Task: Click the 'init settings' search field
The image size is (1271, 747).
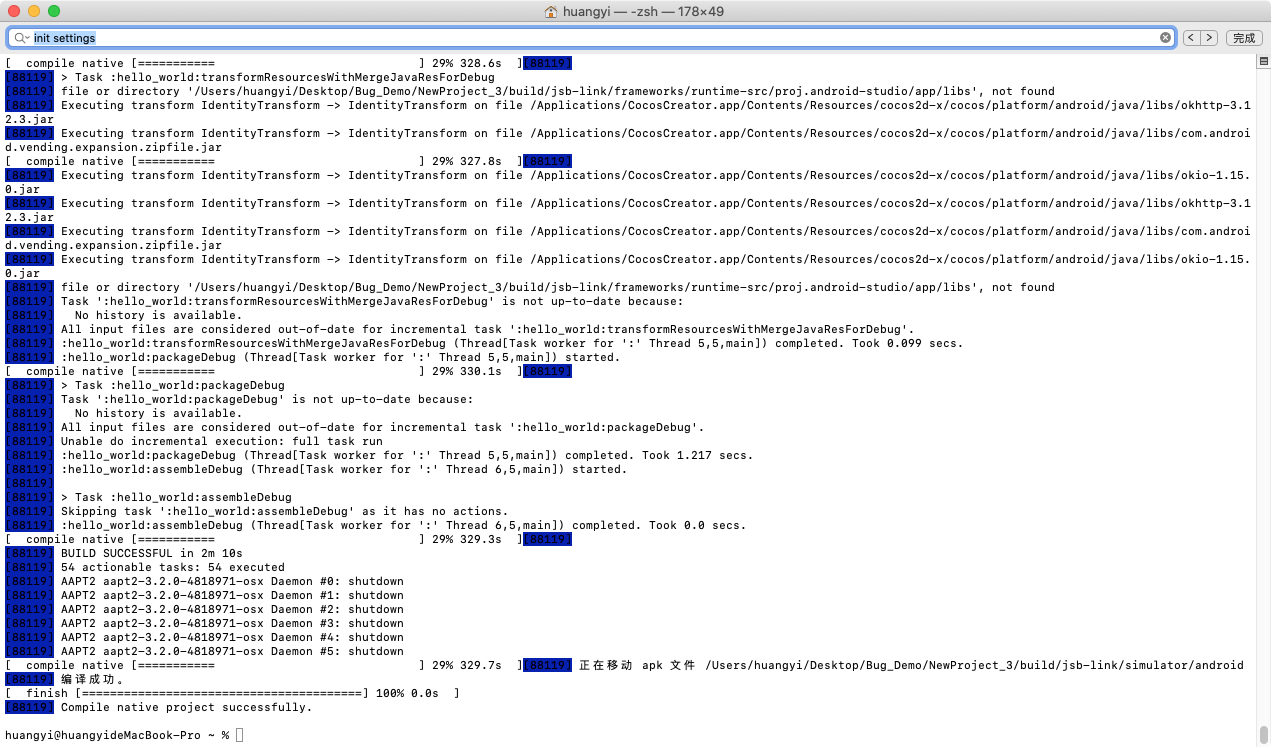Action: point(590,38)
